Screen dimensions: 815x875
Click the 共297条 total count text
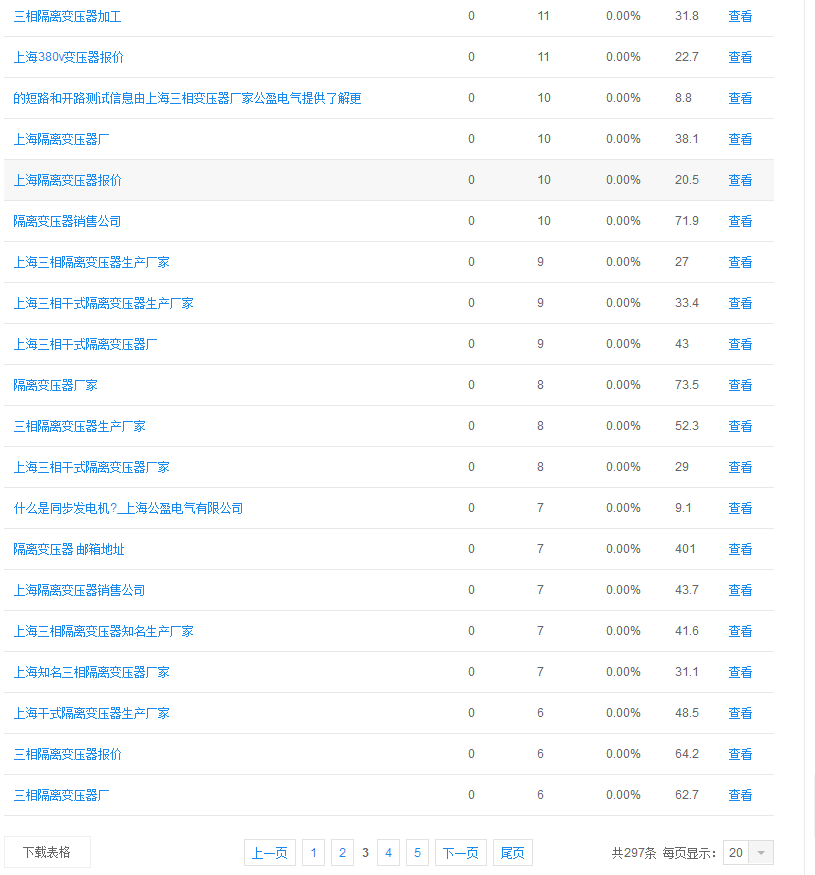pos(634,853)
